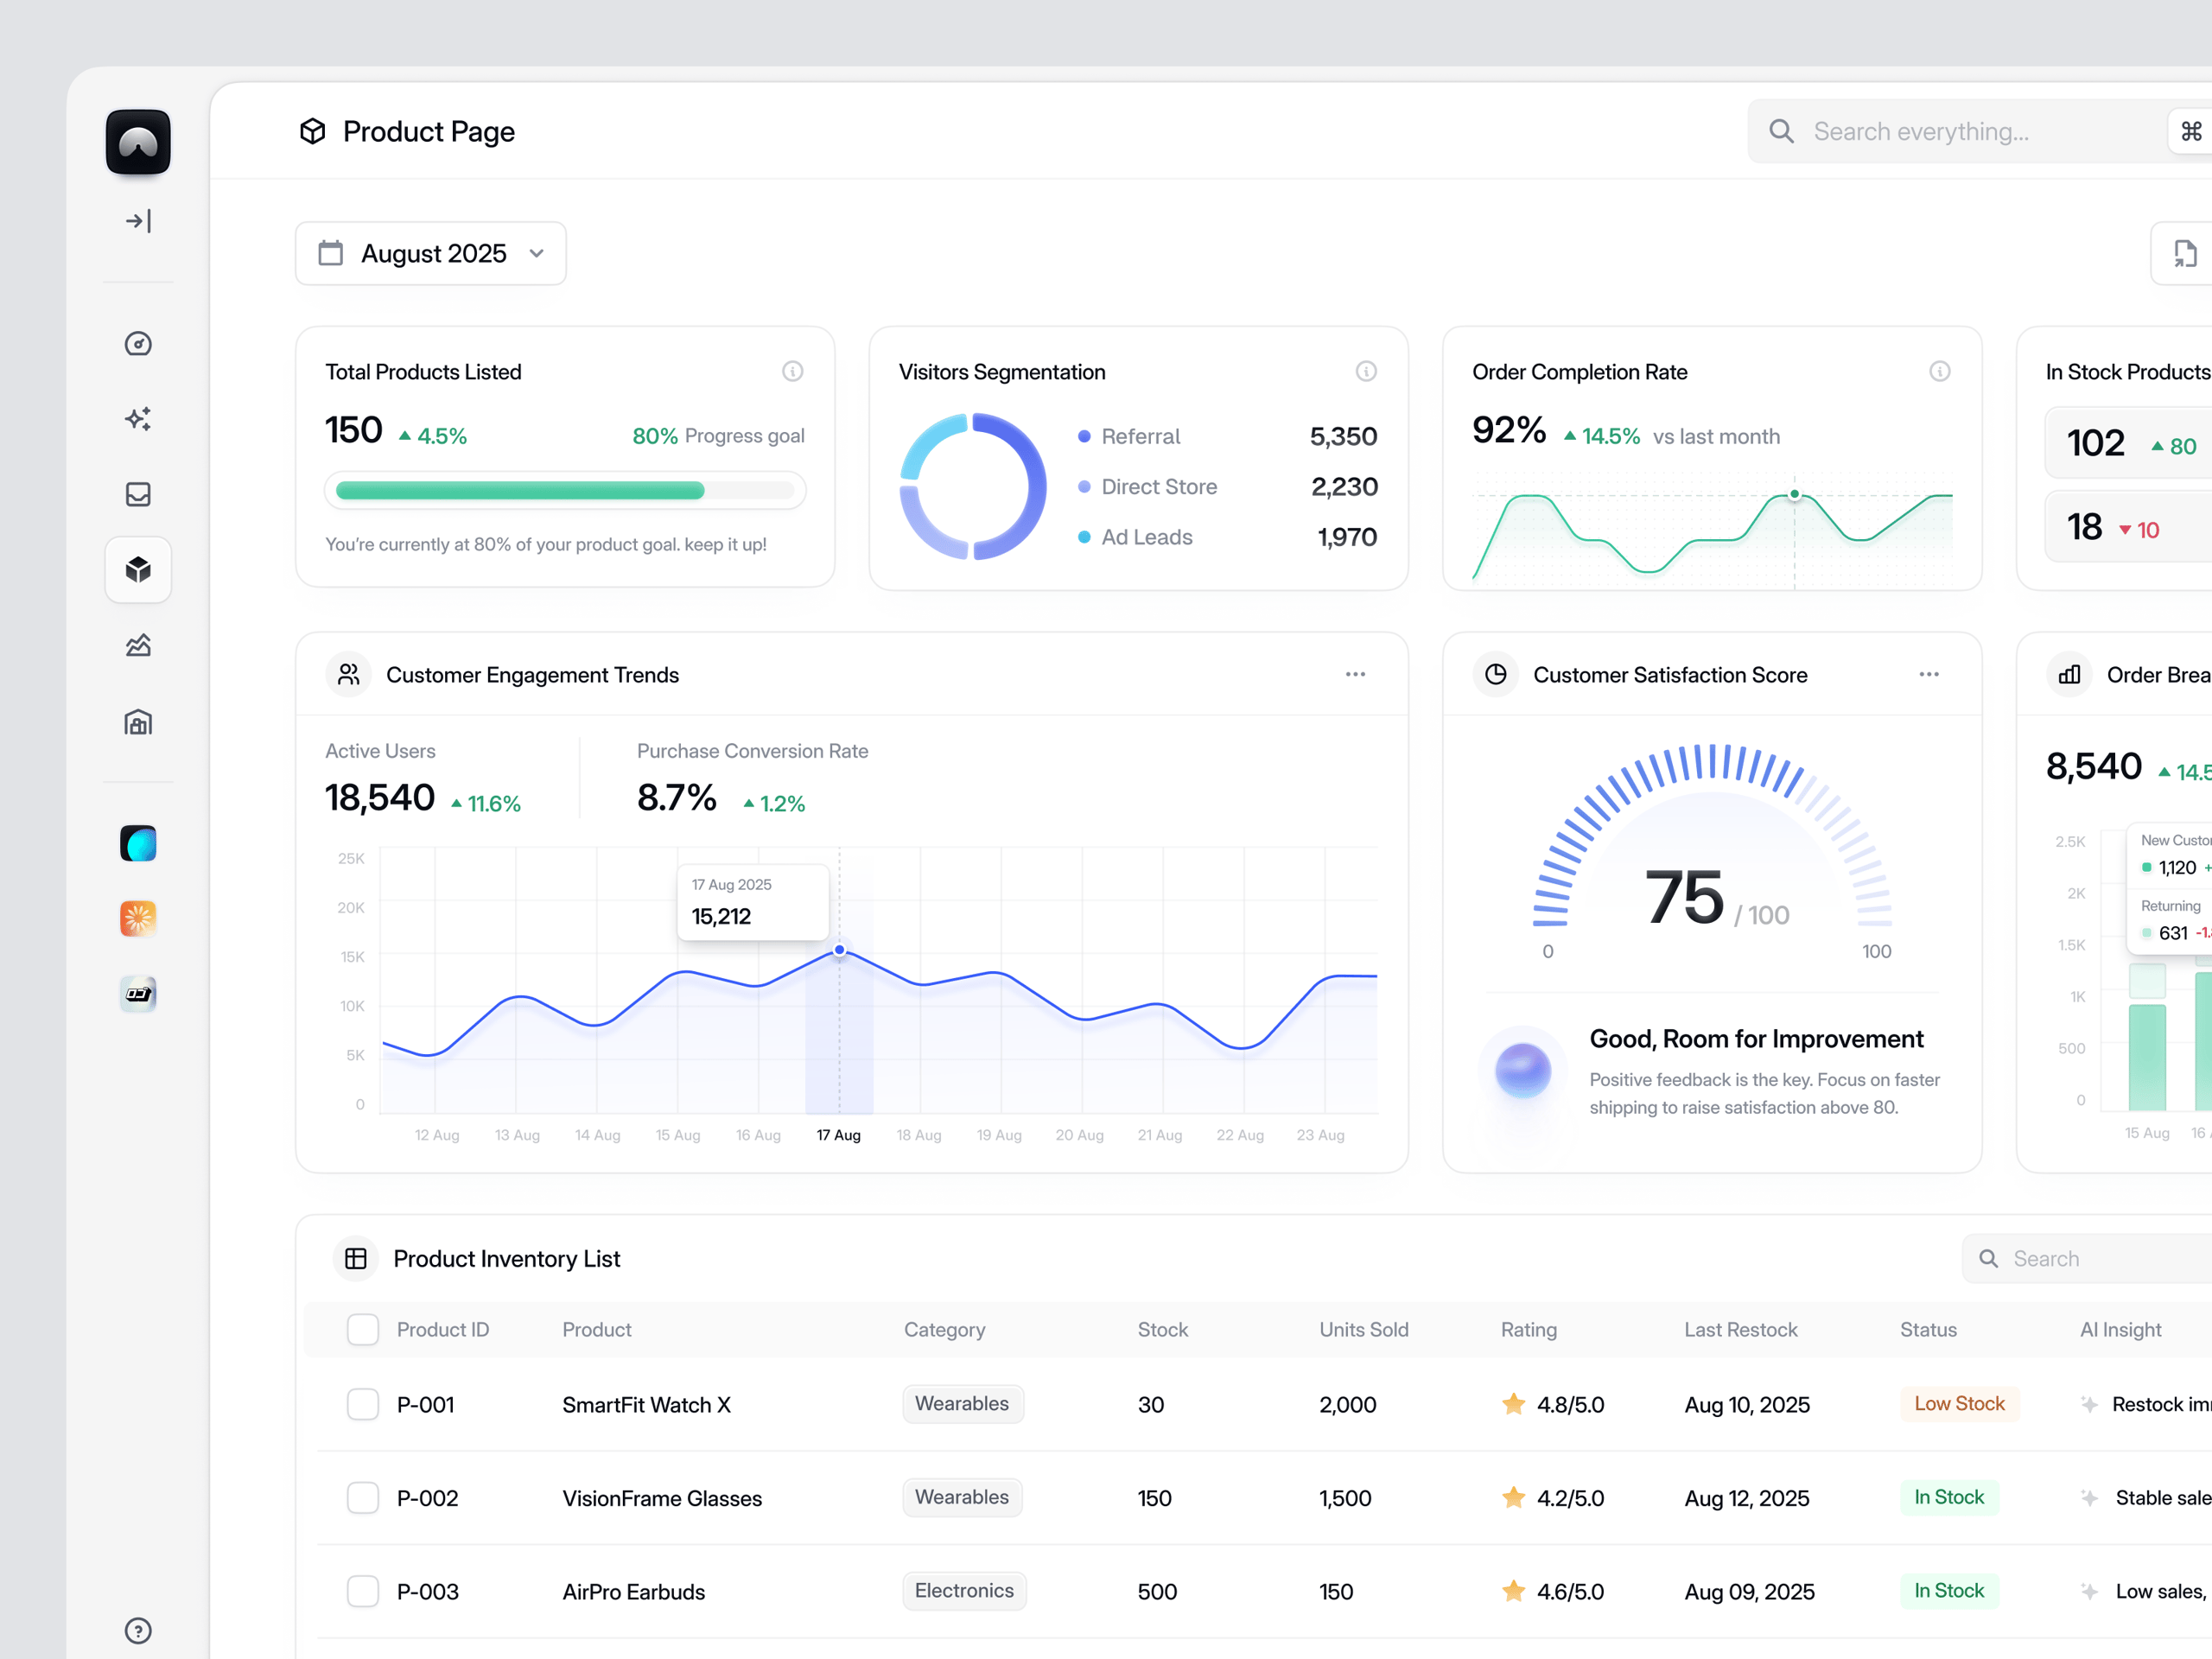Viewport: 2212px width, 1659px height.
Task: Click the Wearables category tag on VisionFrame Glasses
Action: 961,1497
